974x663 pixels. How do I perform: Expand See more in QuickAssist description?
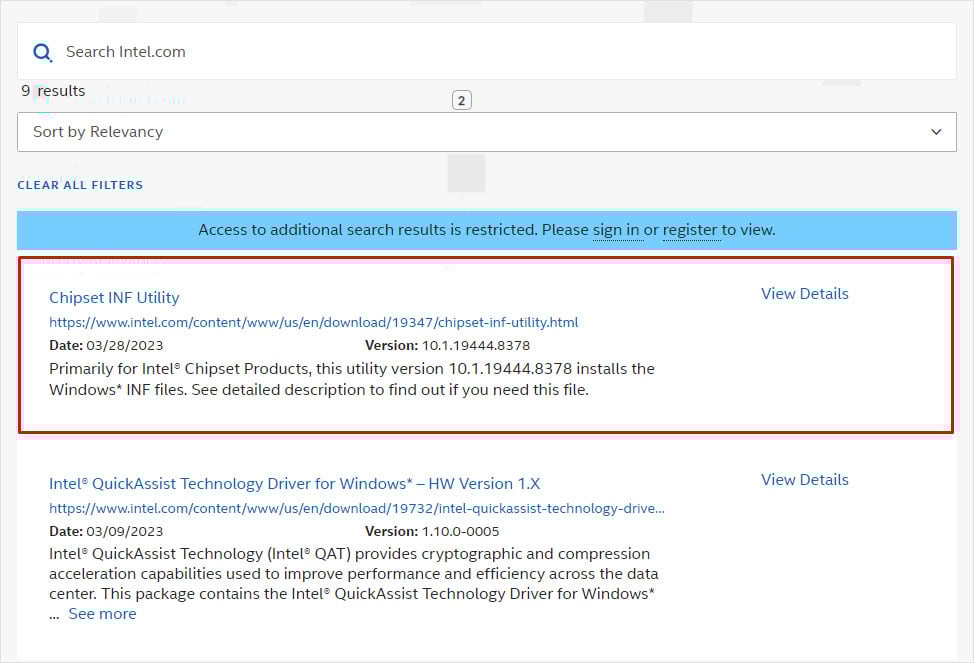pyautogui.click(x=102, y=614)
